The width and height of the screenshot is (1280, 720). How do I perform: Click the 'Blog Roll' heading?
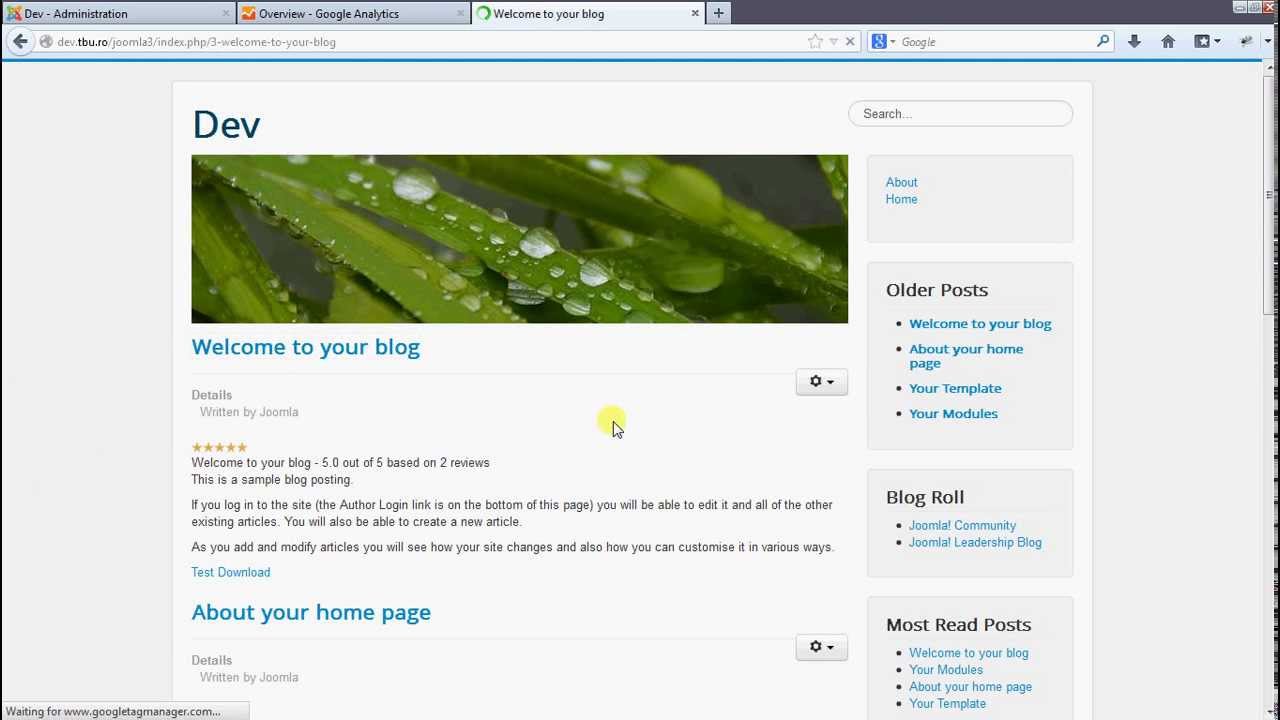(925, 497)
